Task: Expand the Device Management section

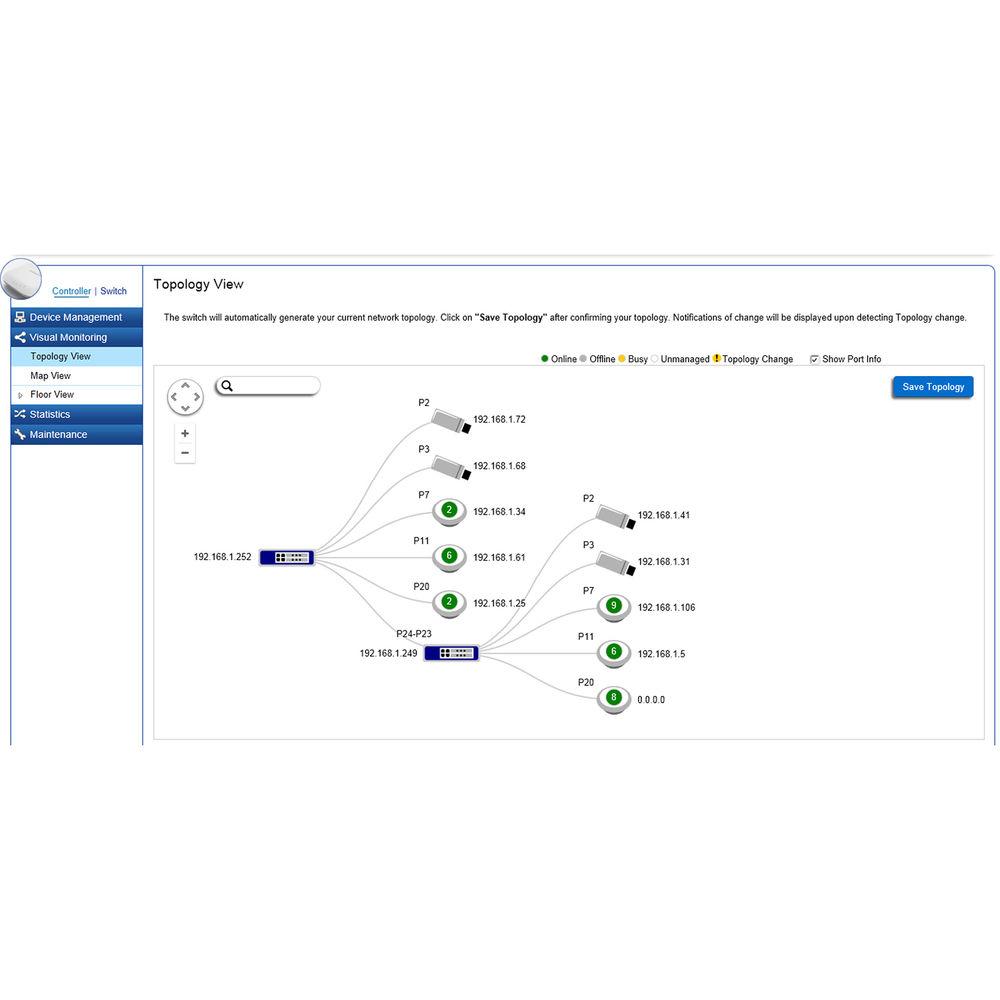Action: tap(76, 317)
